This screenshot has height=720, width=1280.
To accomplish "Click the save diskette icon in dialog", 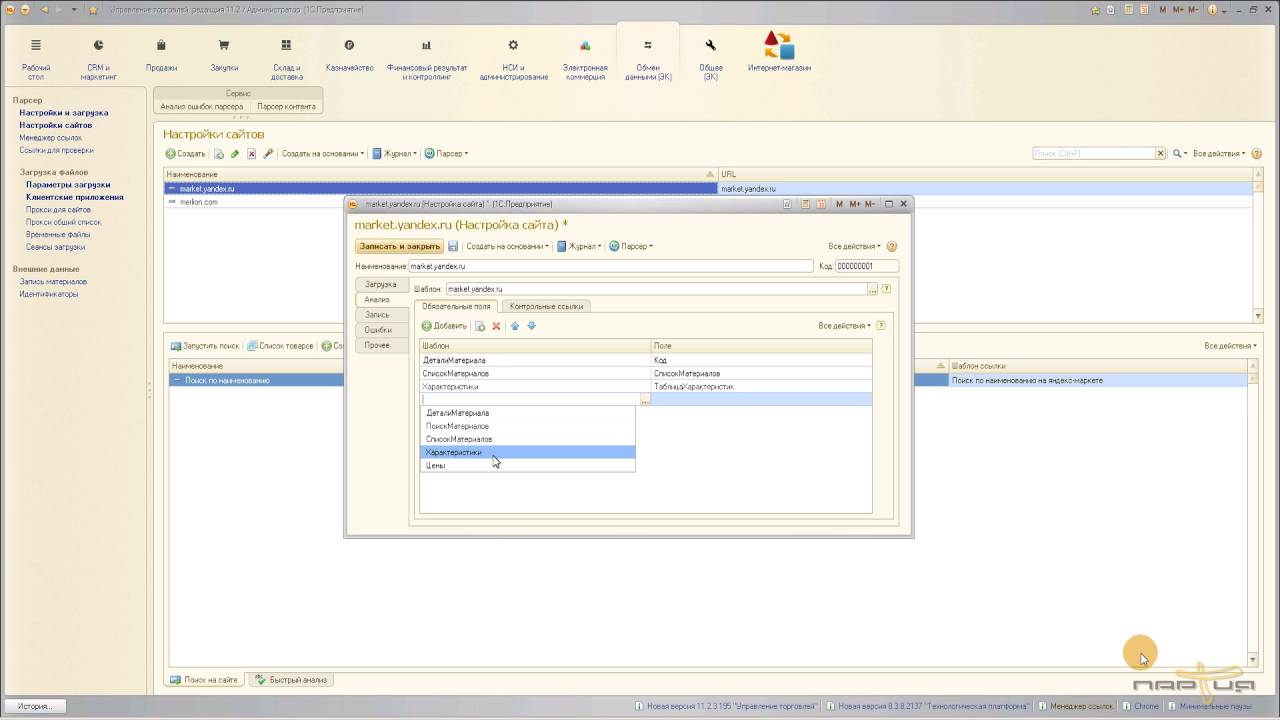I will tap(453, 246).
